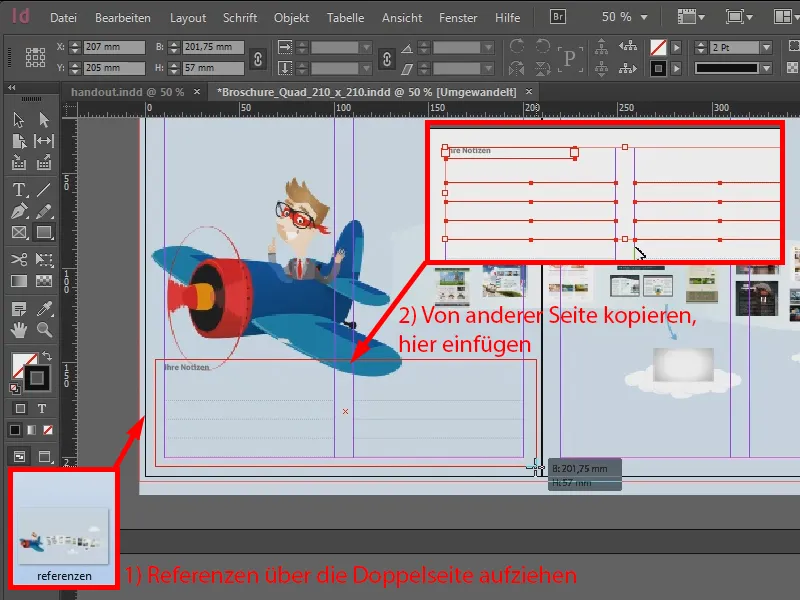Select the Content Placer tool
Image resolution: width=800 pixels, height=600 pixels.
44,163
